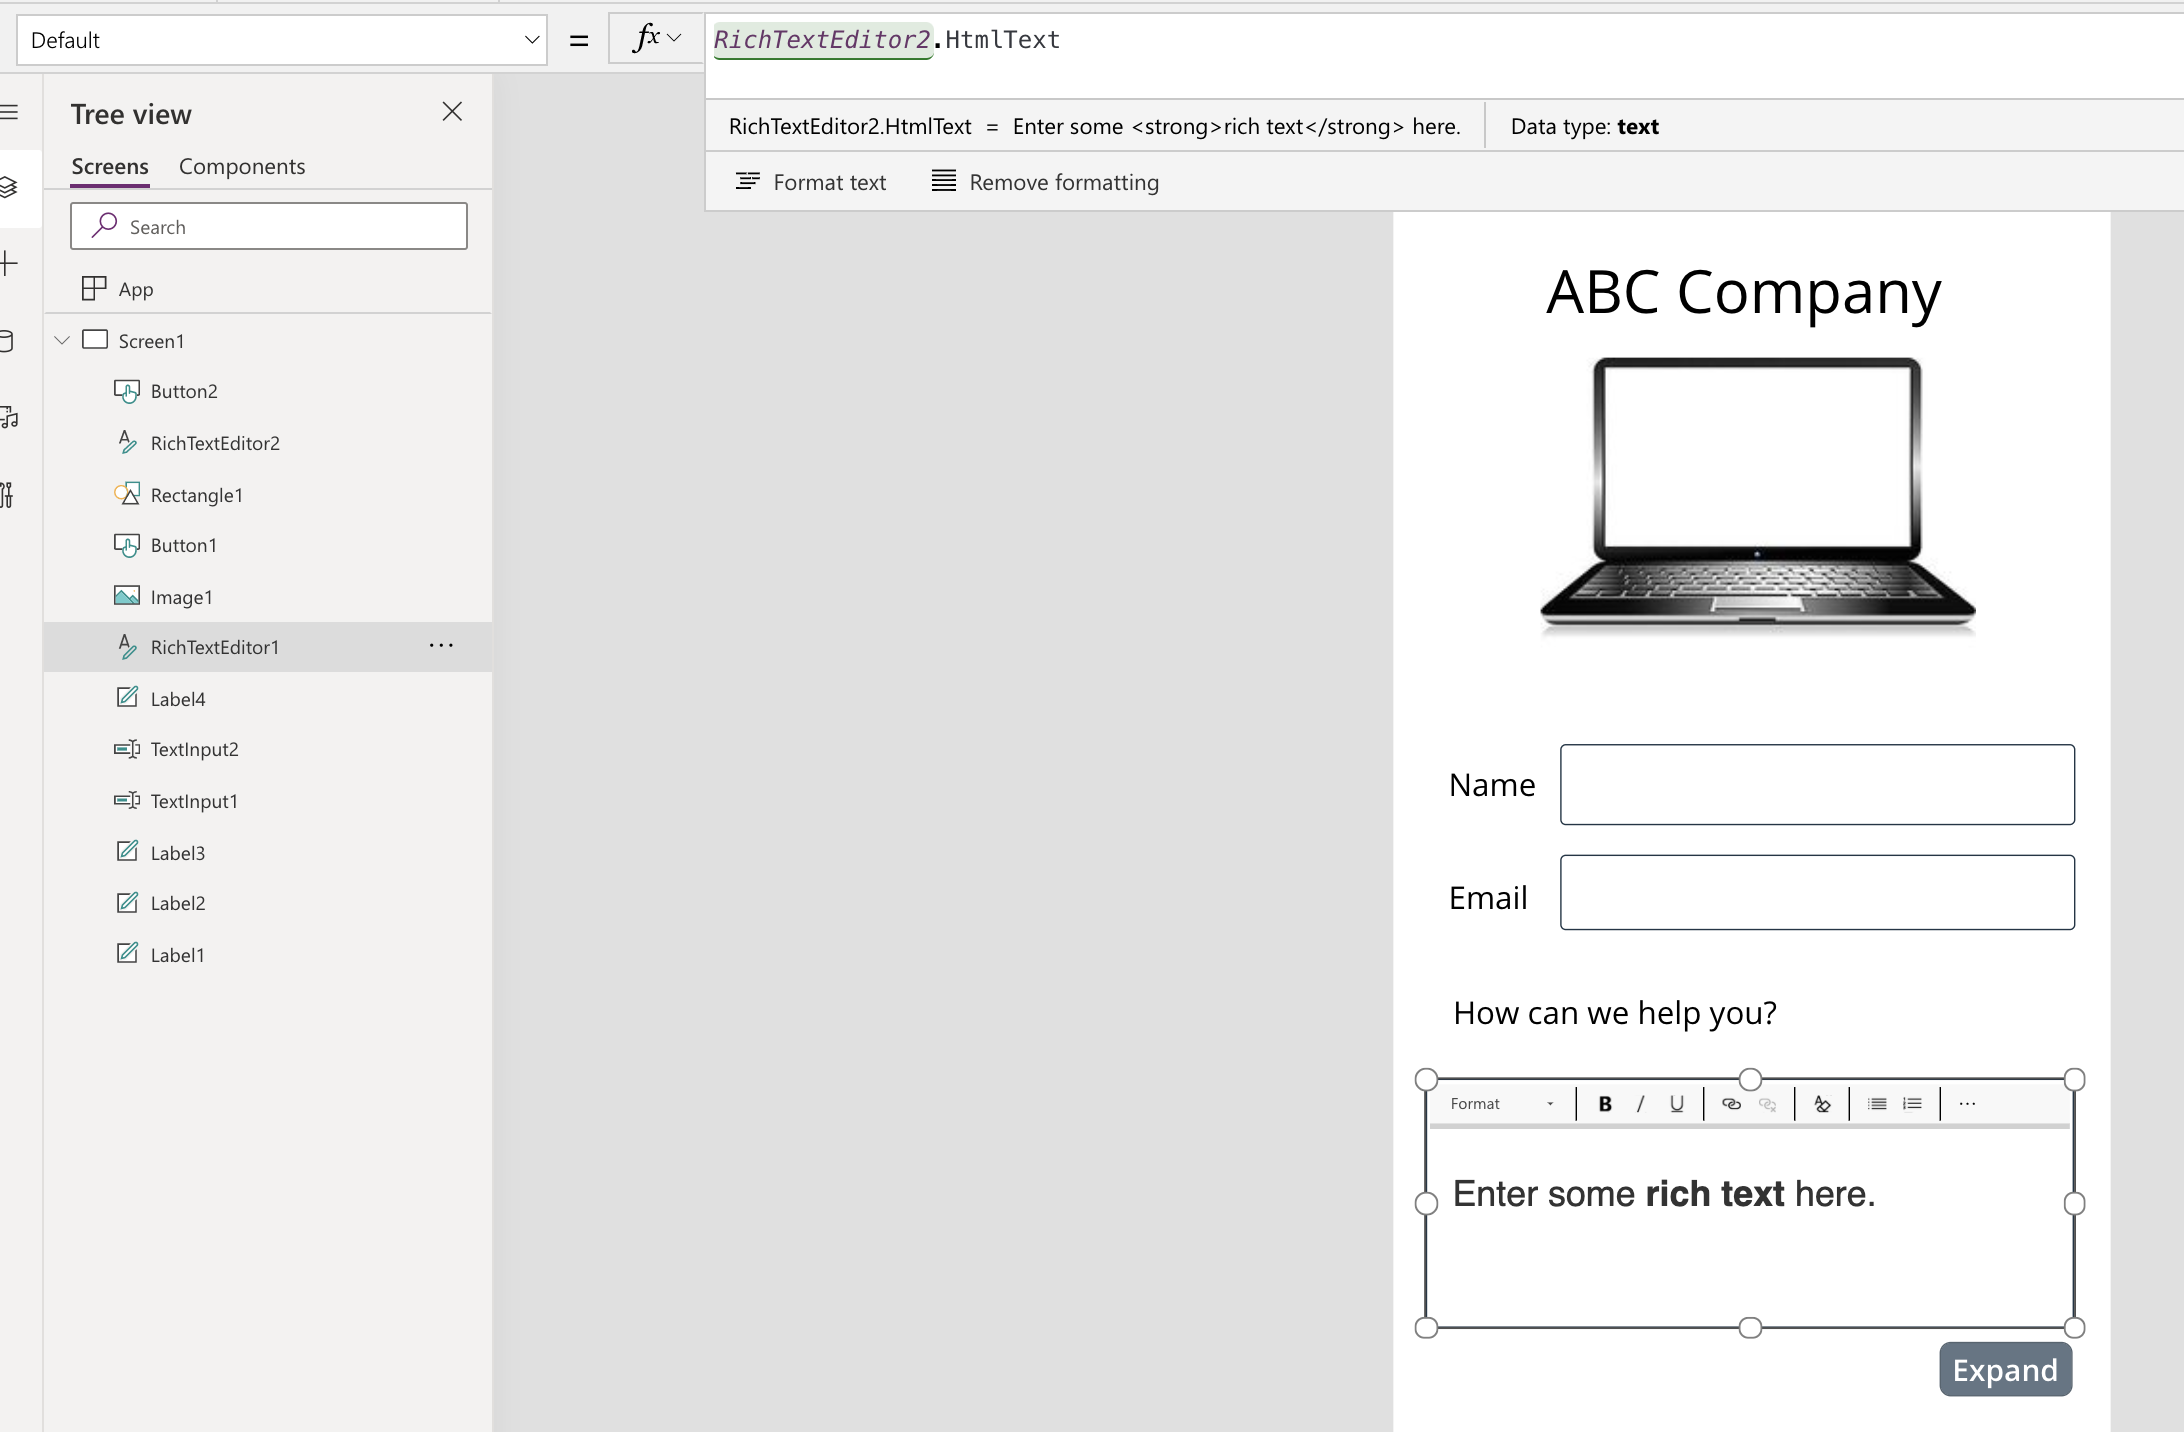Image resolution: width=2184 pixels, height=1432 pixels.
Task: Toggle italic formatting in the rich text editor
Action: coord(1639,1104)
